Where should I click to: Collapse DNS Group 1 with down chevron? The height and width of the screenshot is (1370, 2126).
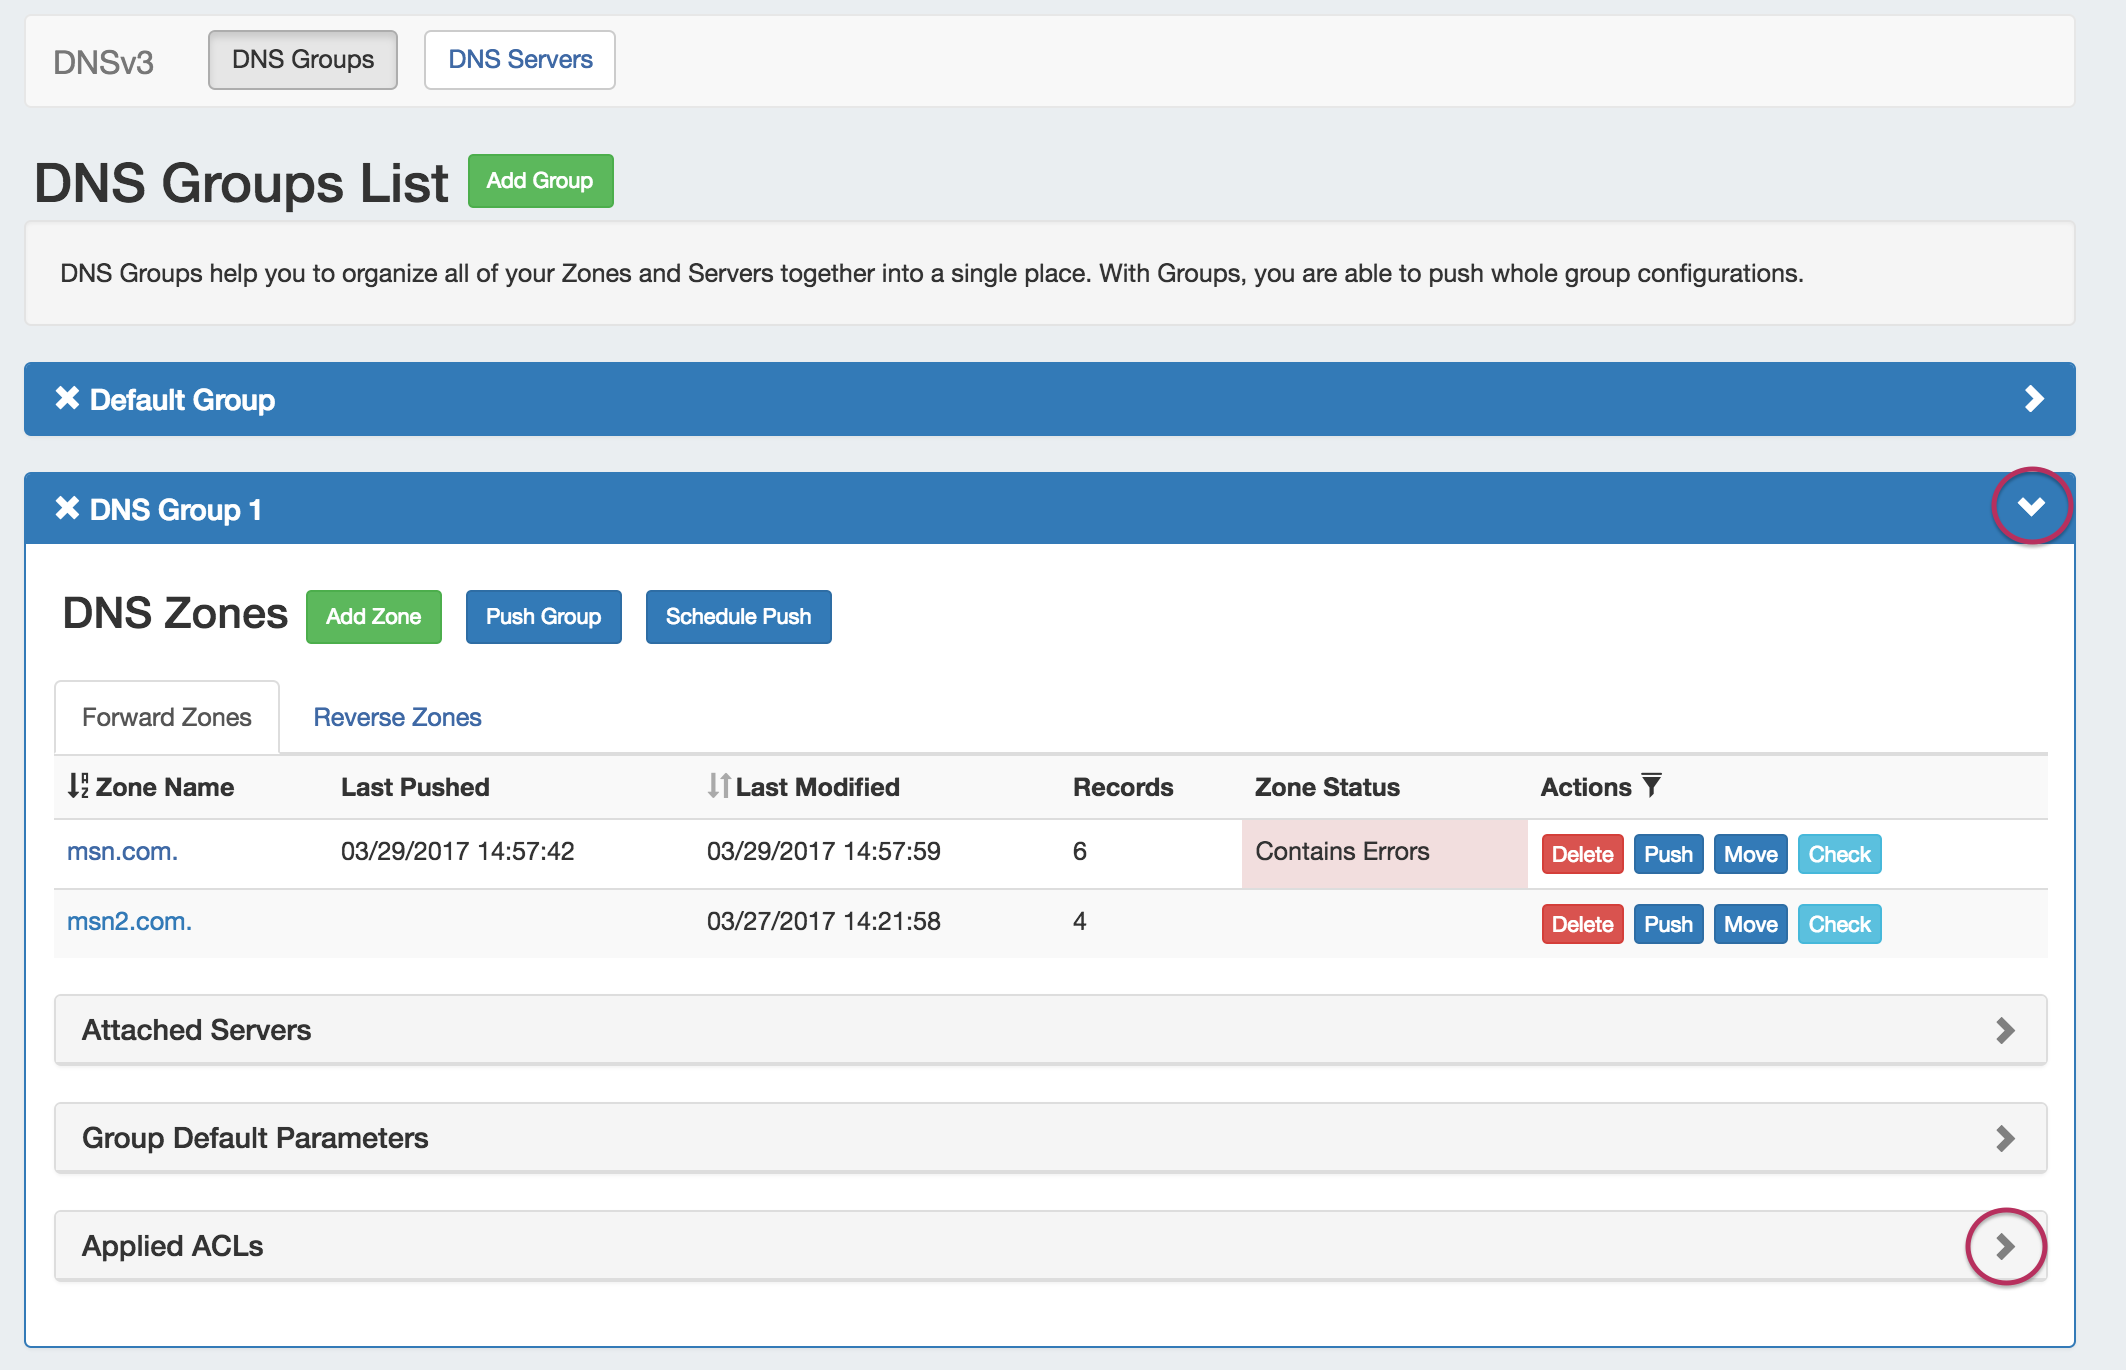(2031, 507)
